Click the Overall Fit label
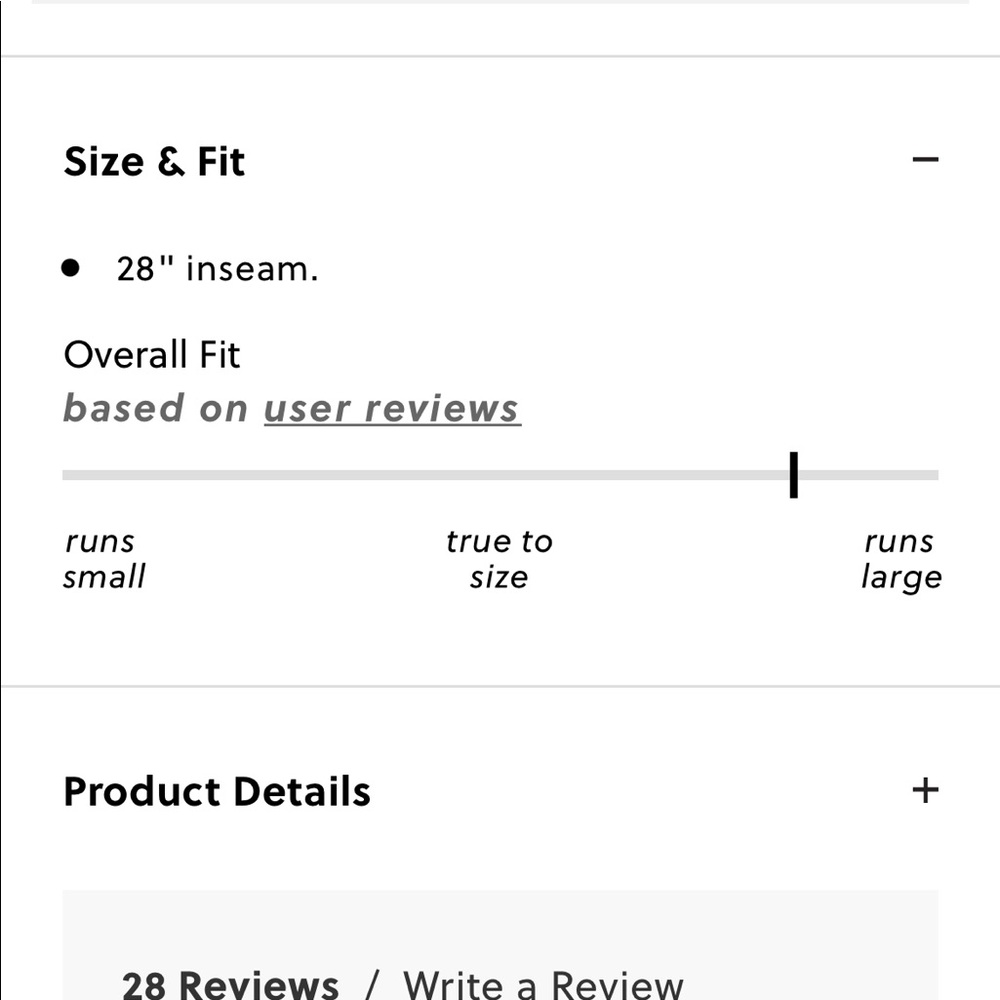 [152, 355]
